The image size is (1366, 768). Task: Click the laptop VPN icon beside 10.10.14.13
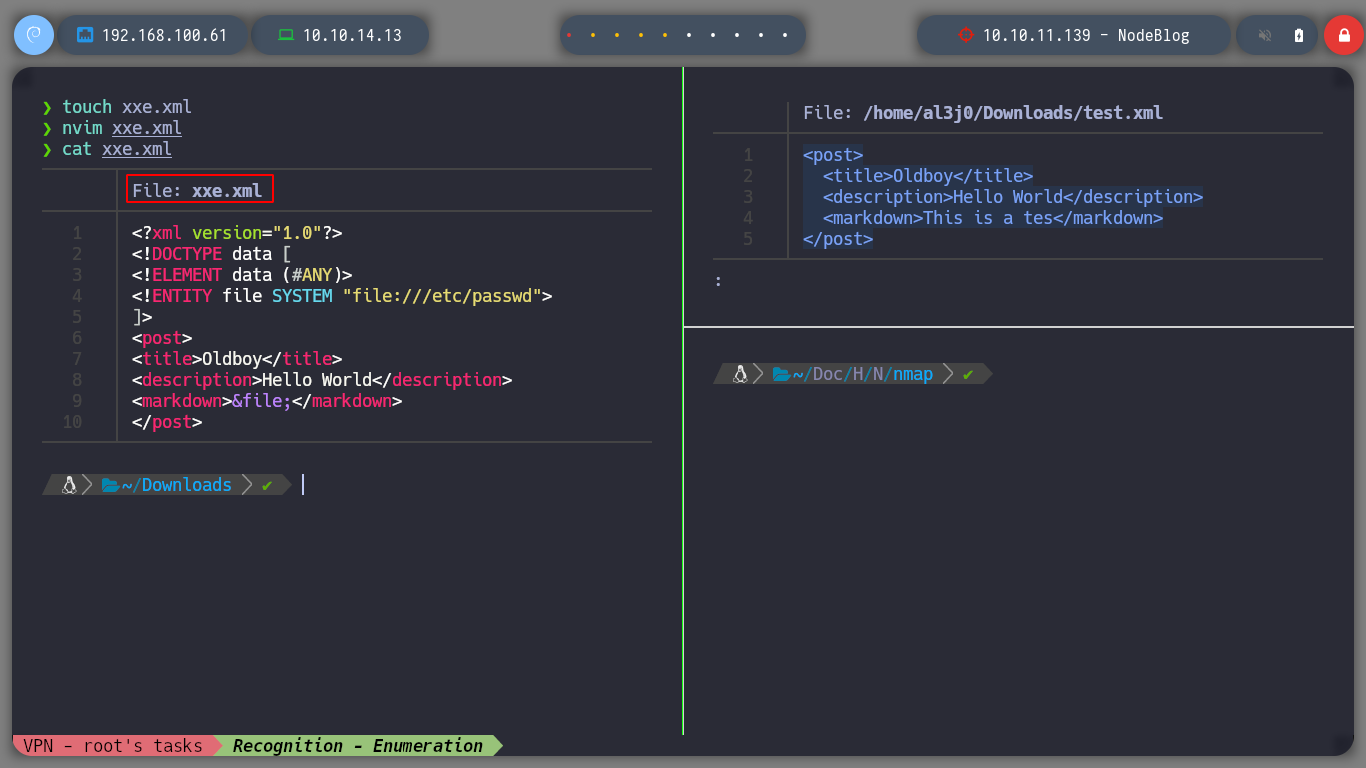pos(286,35)
